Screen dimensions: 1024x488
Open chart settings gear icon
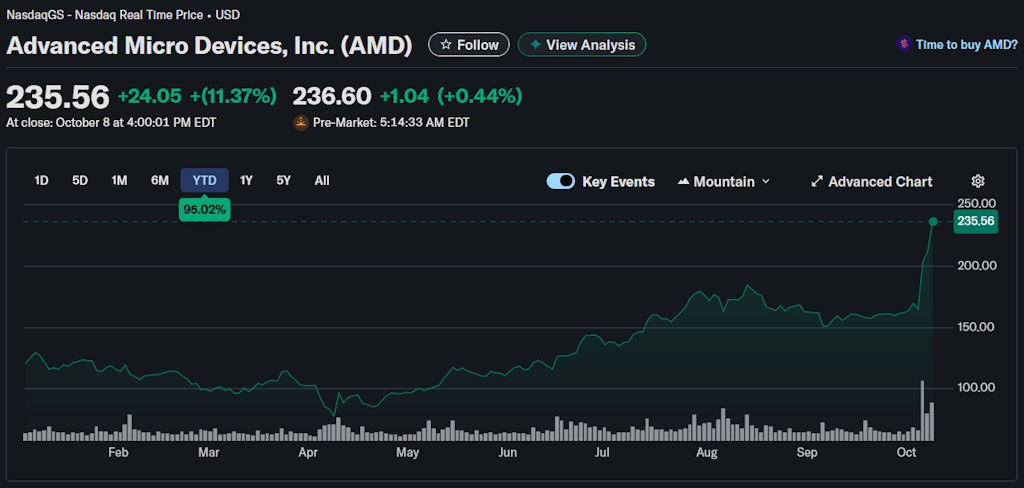(978, 181)
